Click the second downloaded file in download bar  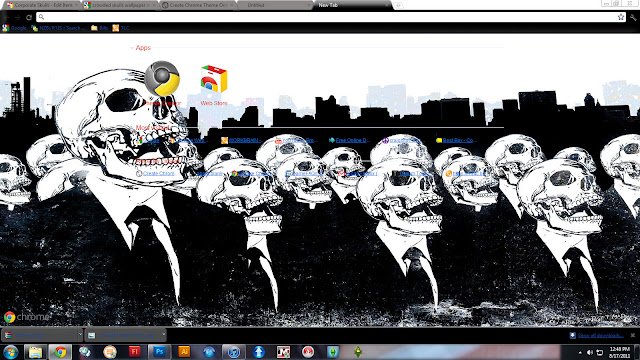coord(123,335)
